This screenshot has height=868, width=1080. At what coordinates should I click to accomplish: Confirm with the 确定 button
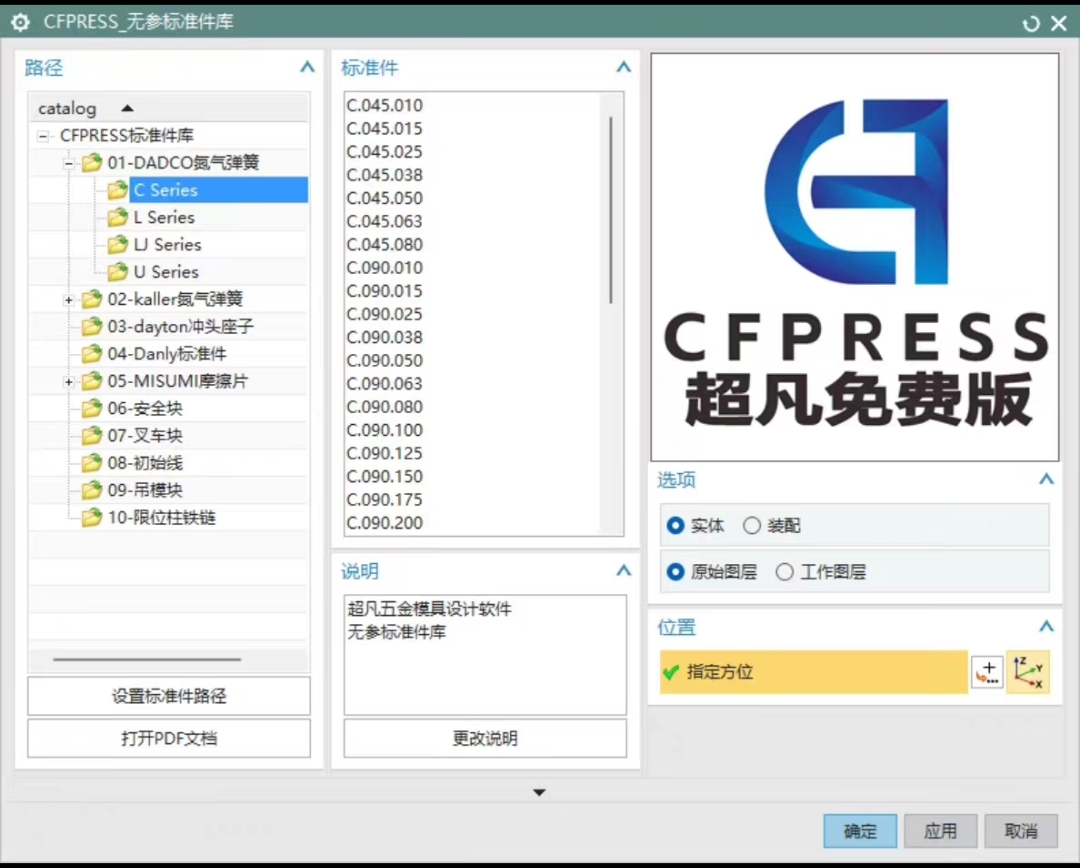(x=860, y=831)
